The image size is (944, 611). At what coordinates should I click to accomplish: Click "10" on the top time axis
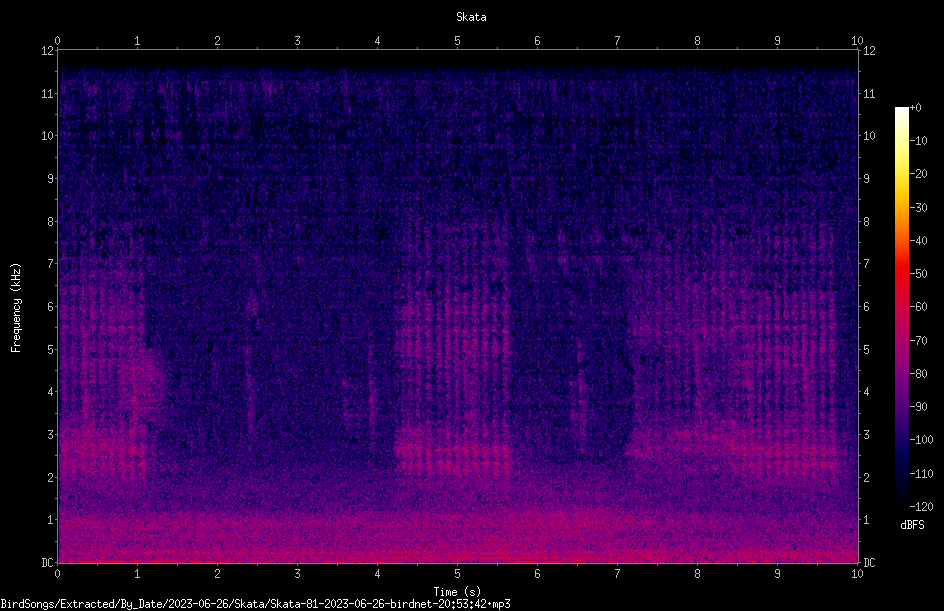(857, 41)
